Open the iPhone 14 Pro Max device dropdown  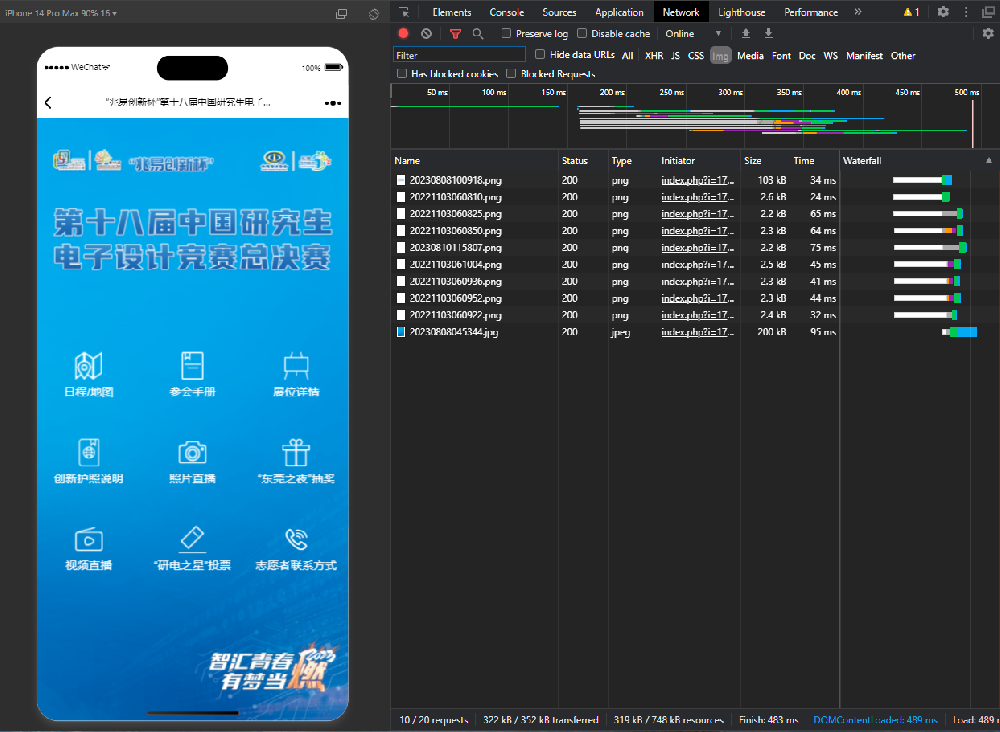click(61, 13)
